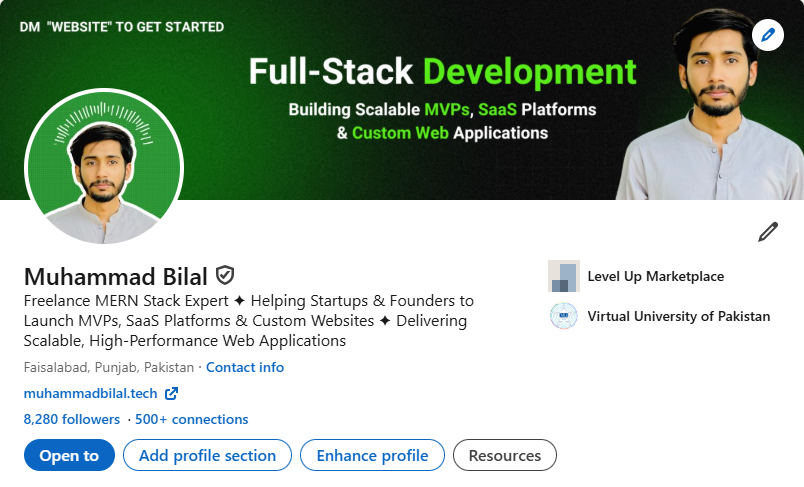Click the Muhammad Bilal name heading
Screen dimensions: 804x487
point(115,277)
